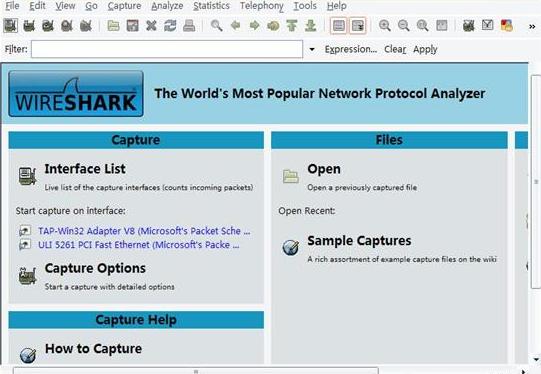Go forward in packet history arrow
This screenshot has height=374, width=541.
[x=254, y=25]
